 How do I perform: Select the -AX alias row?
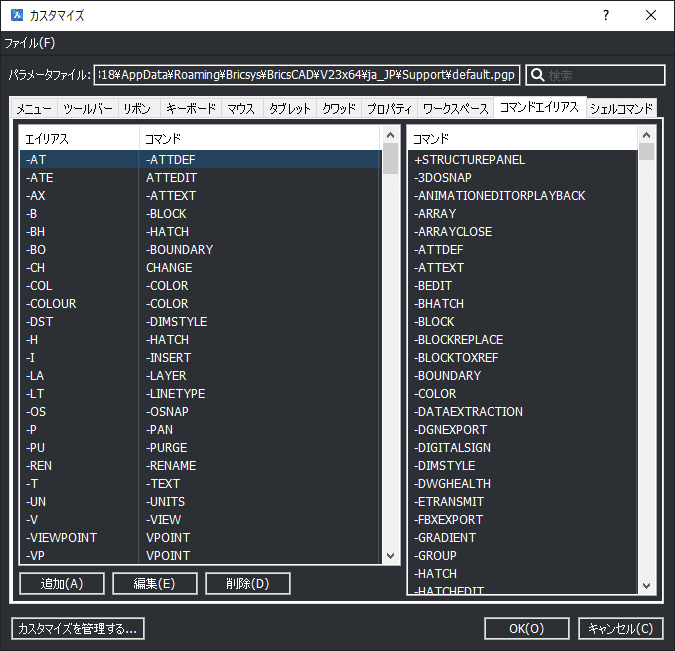[200, 195]
